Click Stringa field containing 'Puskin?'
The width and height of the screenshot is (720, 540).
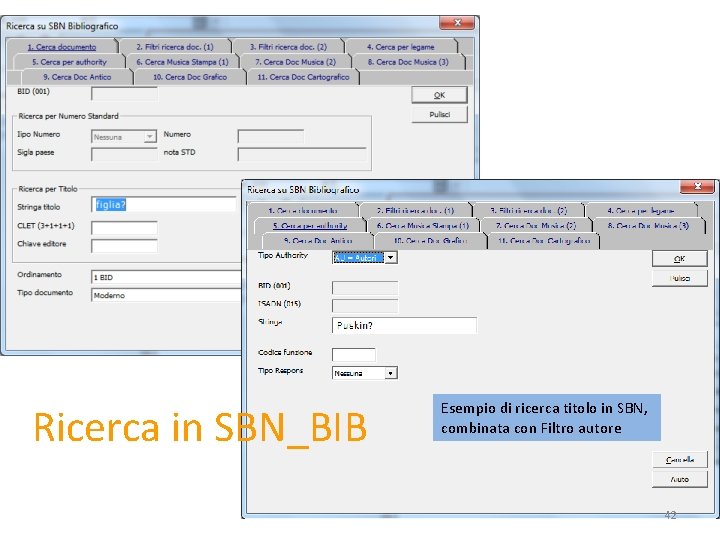tap(404, 325)
